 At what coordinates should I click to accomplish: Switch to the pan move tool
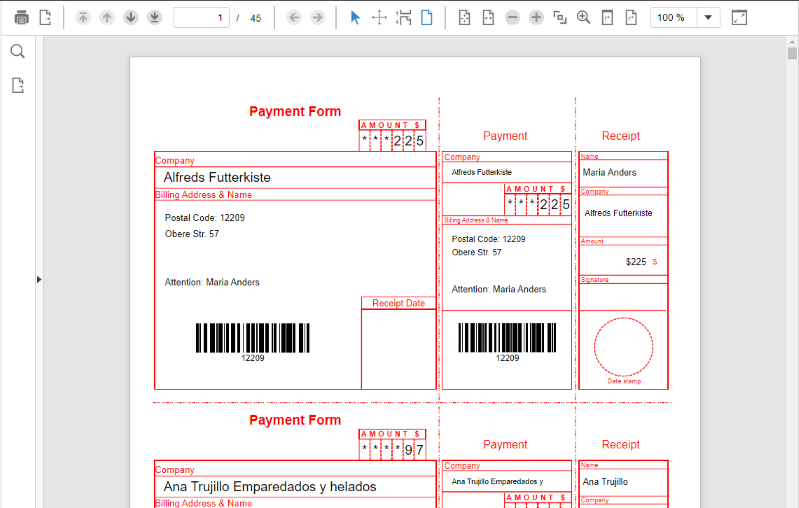pyautogui.click(x=379, y=18)
